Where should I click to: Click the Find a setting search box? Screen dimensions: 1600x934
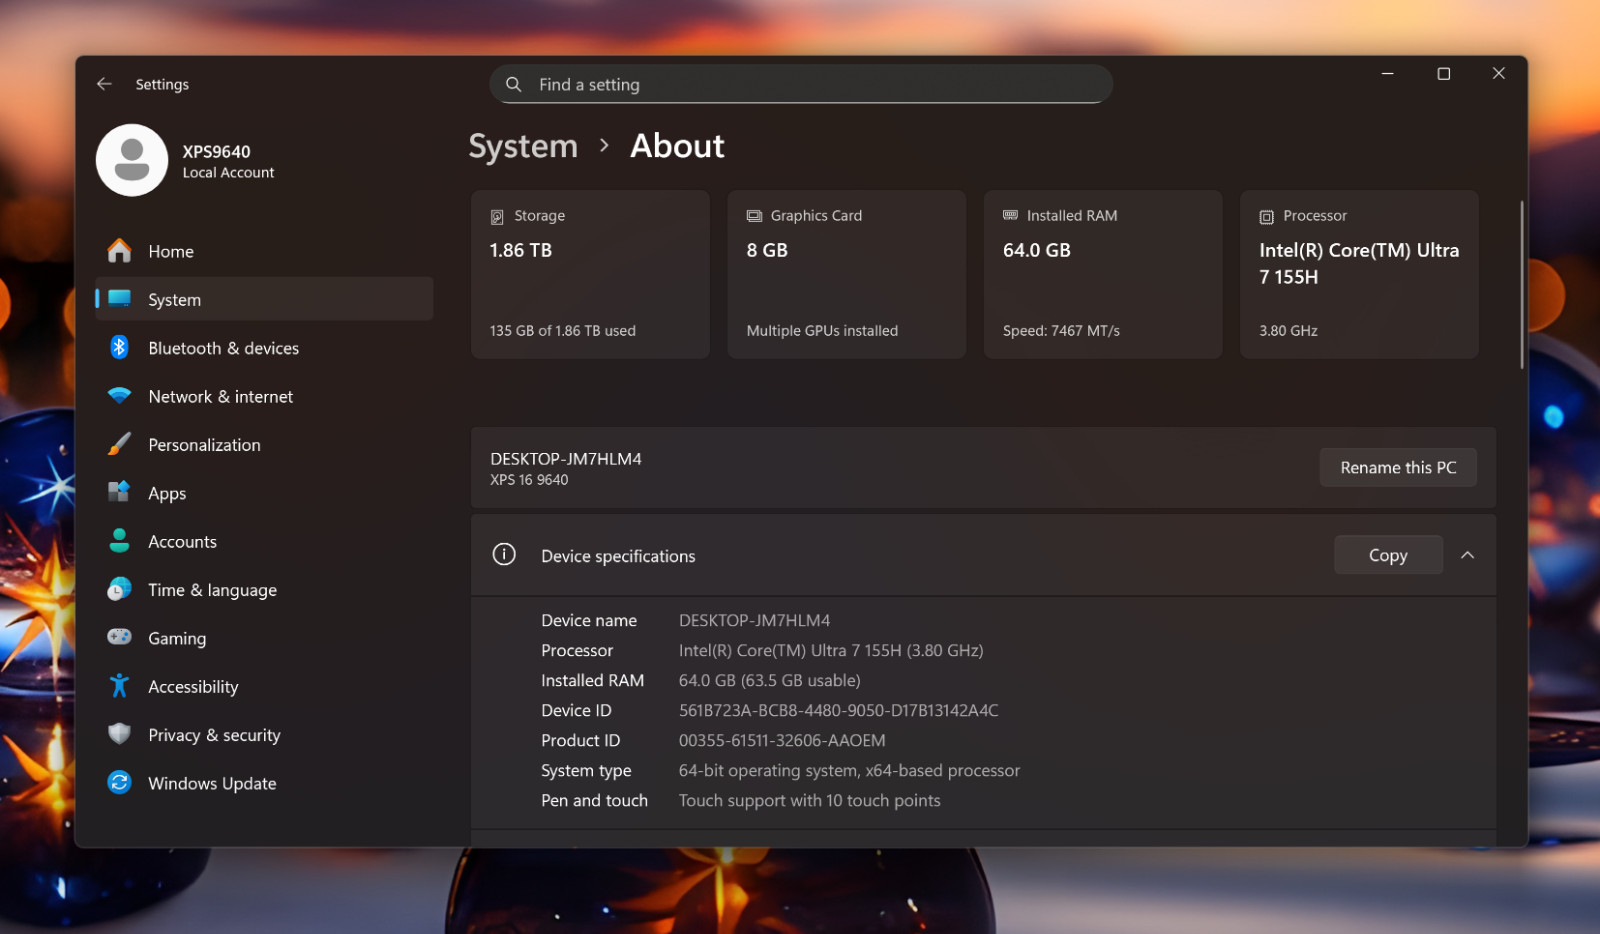801,84
